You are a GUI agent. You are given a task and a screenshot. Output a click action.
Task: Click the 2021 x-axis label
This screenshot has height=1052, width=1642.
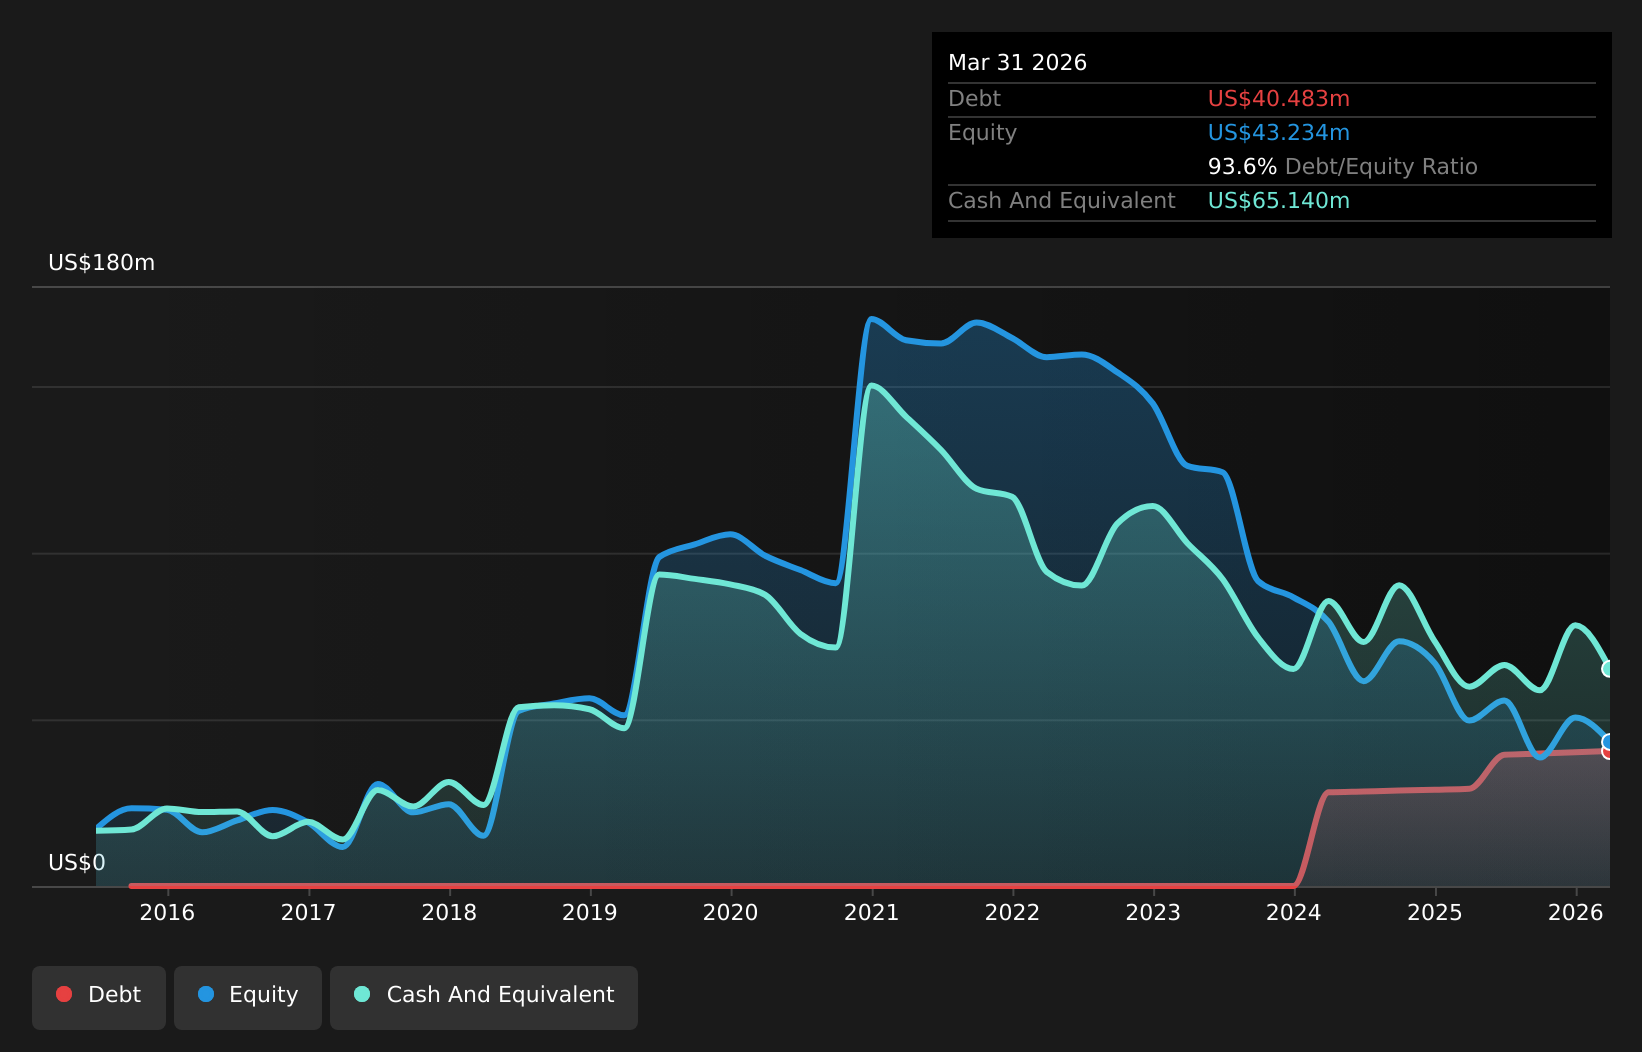(x=872, y=912)
